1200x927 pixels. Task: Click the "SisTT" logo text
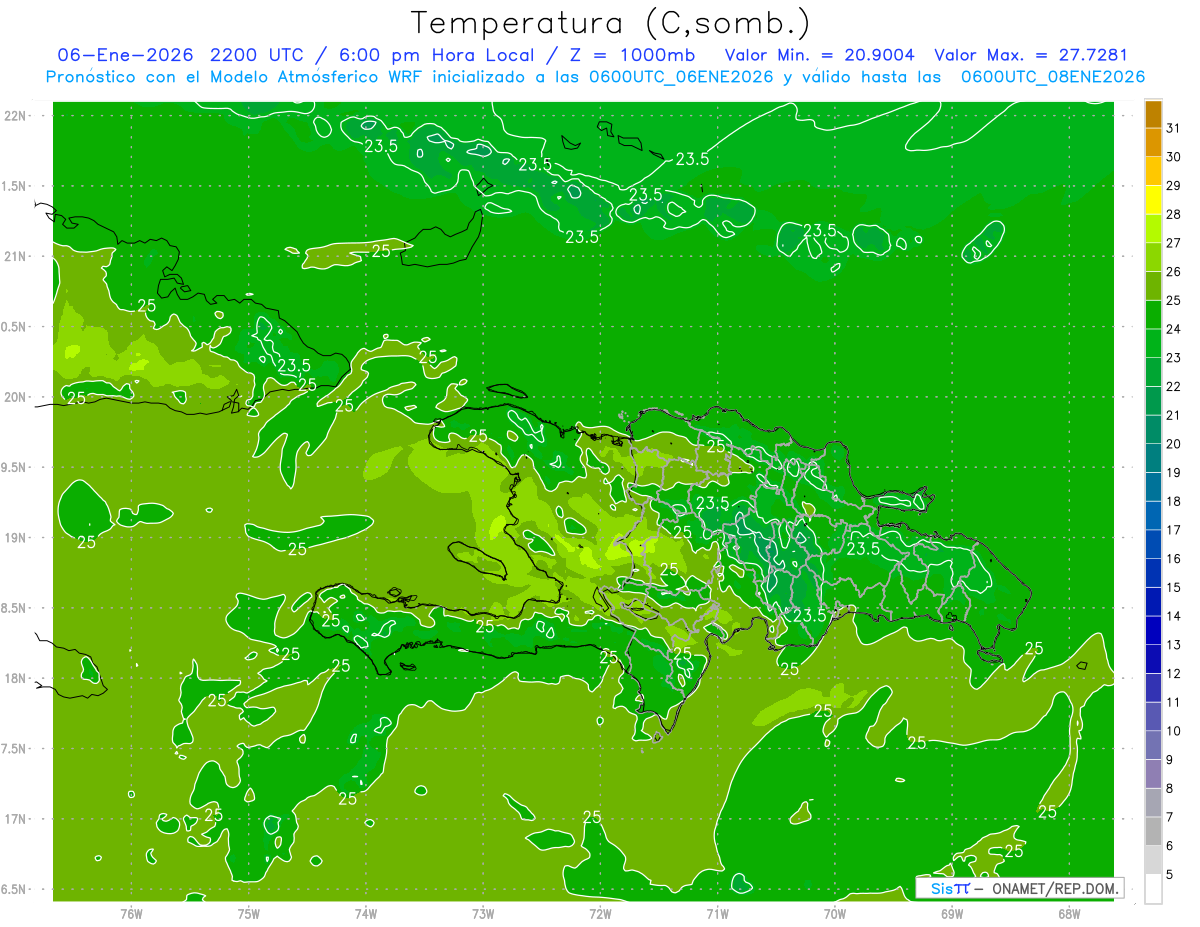(950, 888)
